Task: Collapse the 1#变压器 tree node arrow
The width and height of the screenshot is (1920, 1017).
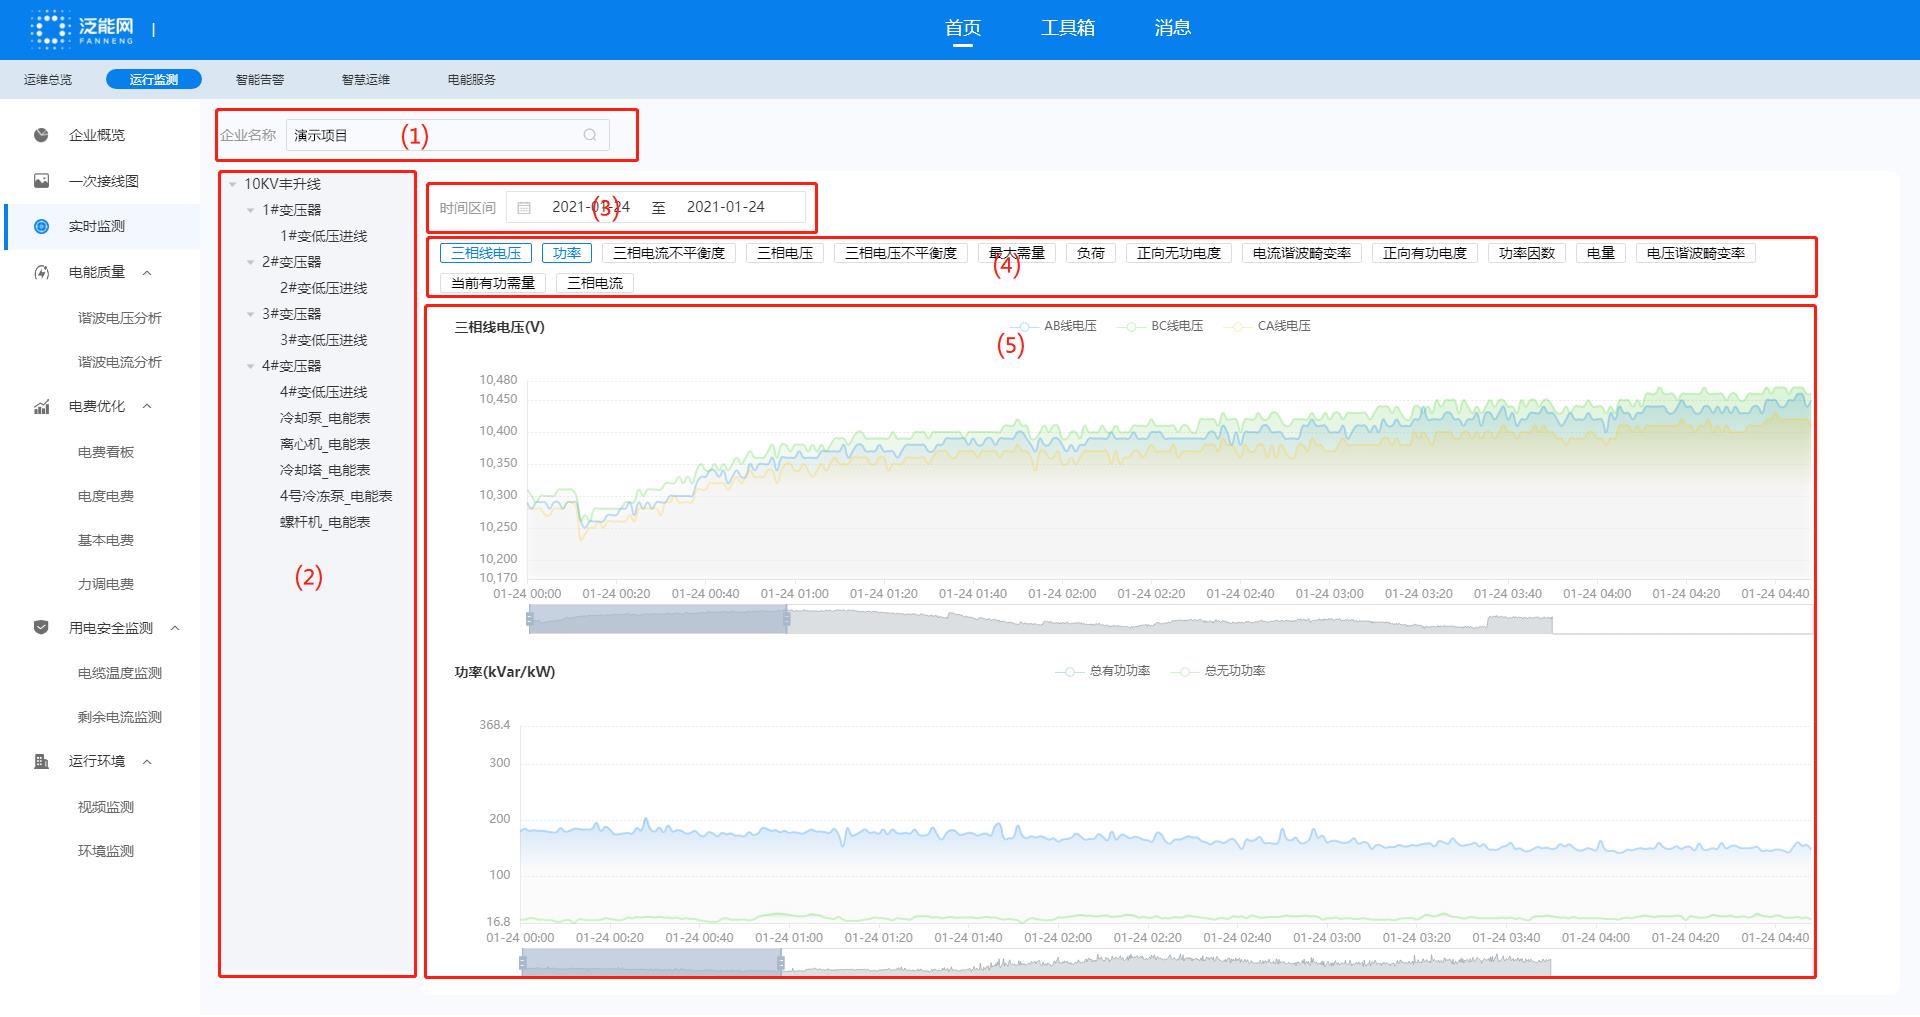Action: point(250,210)
